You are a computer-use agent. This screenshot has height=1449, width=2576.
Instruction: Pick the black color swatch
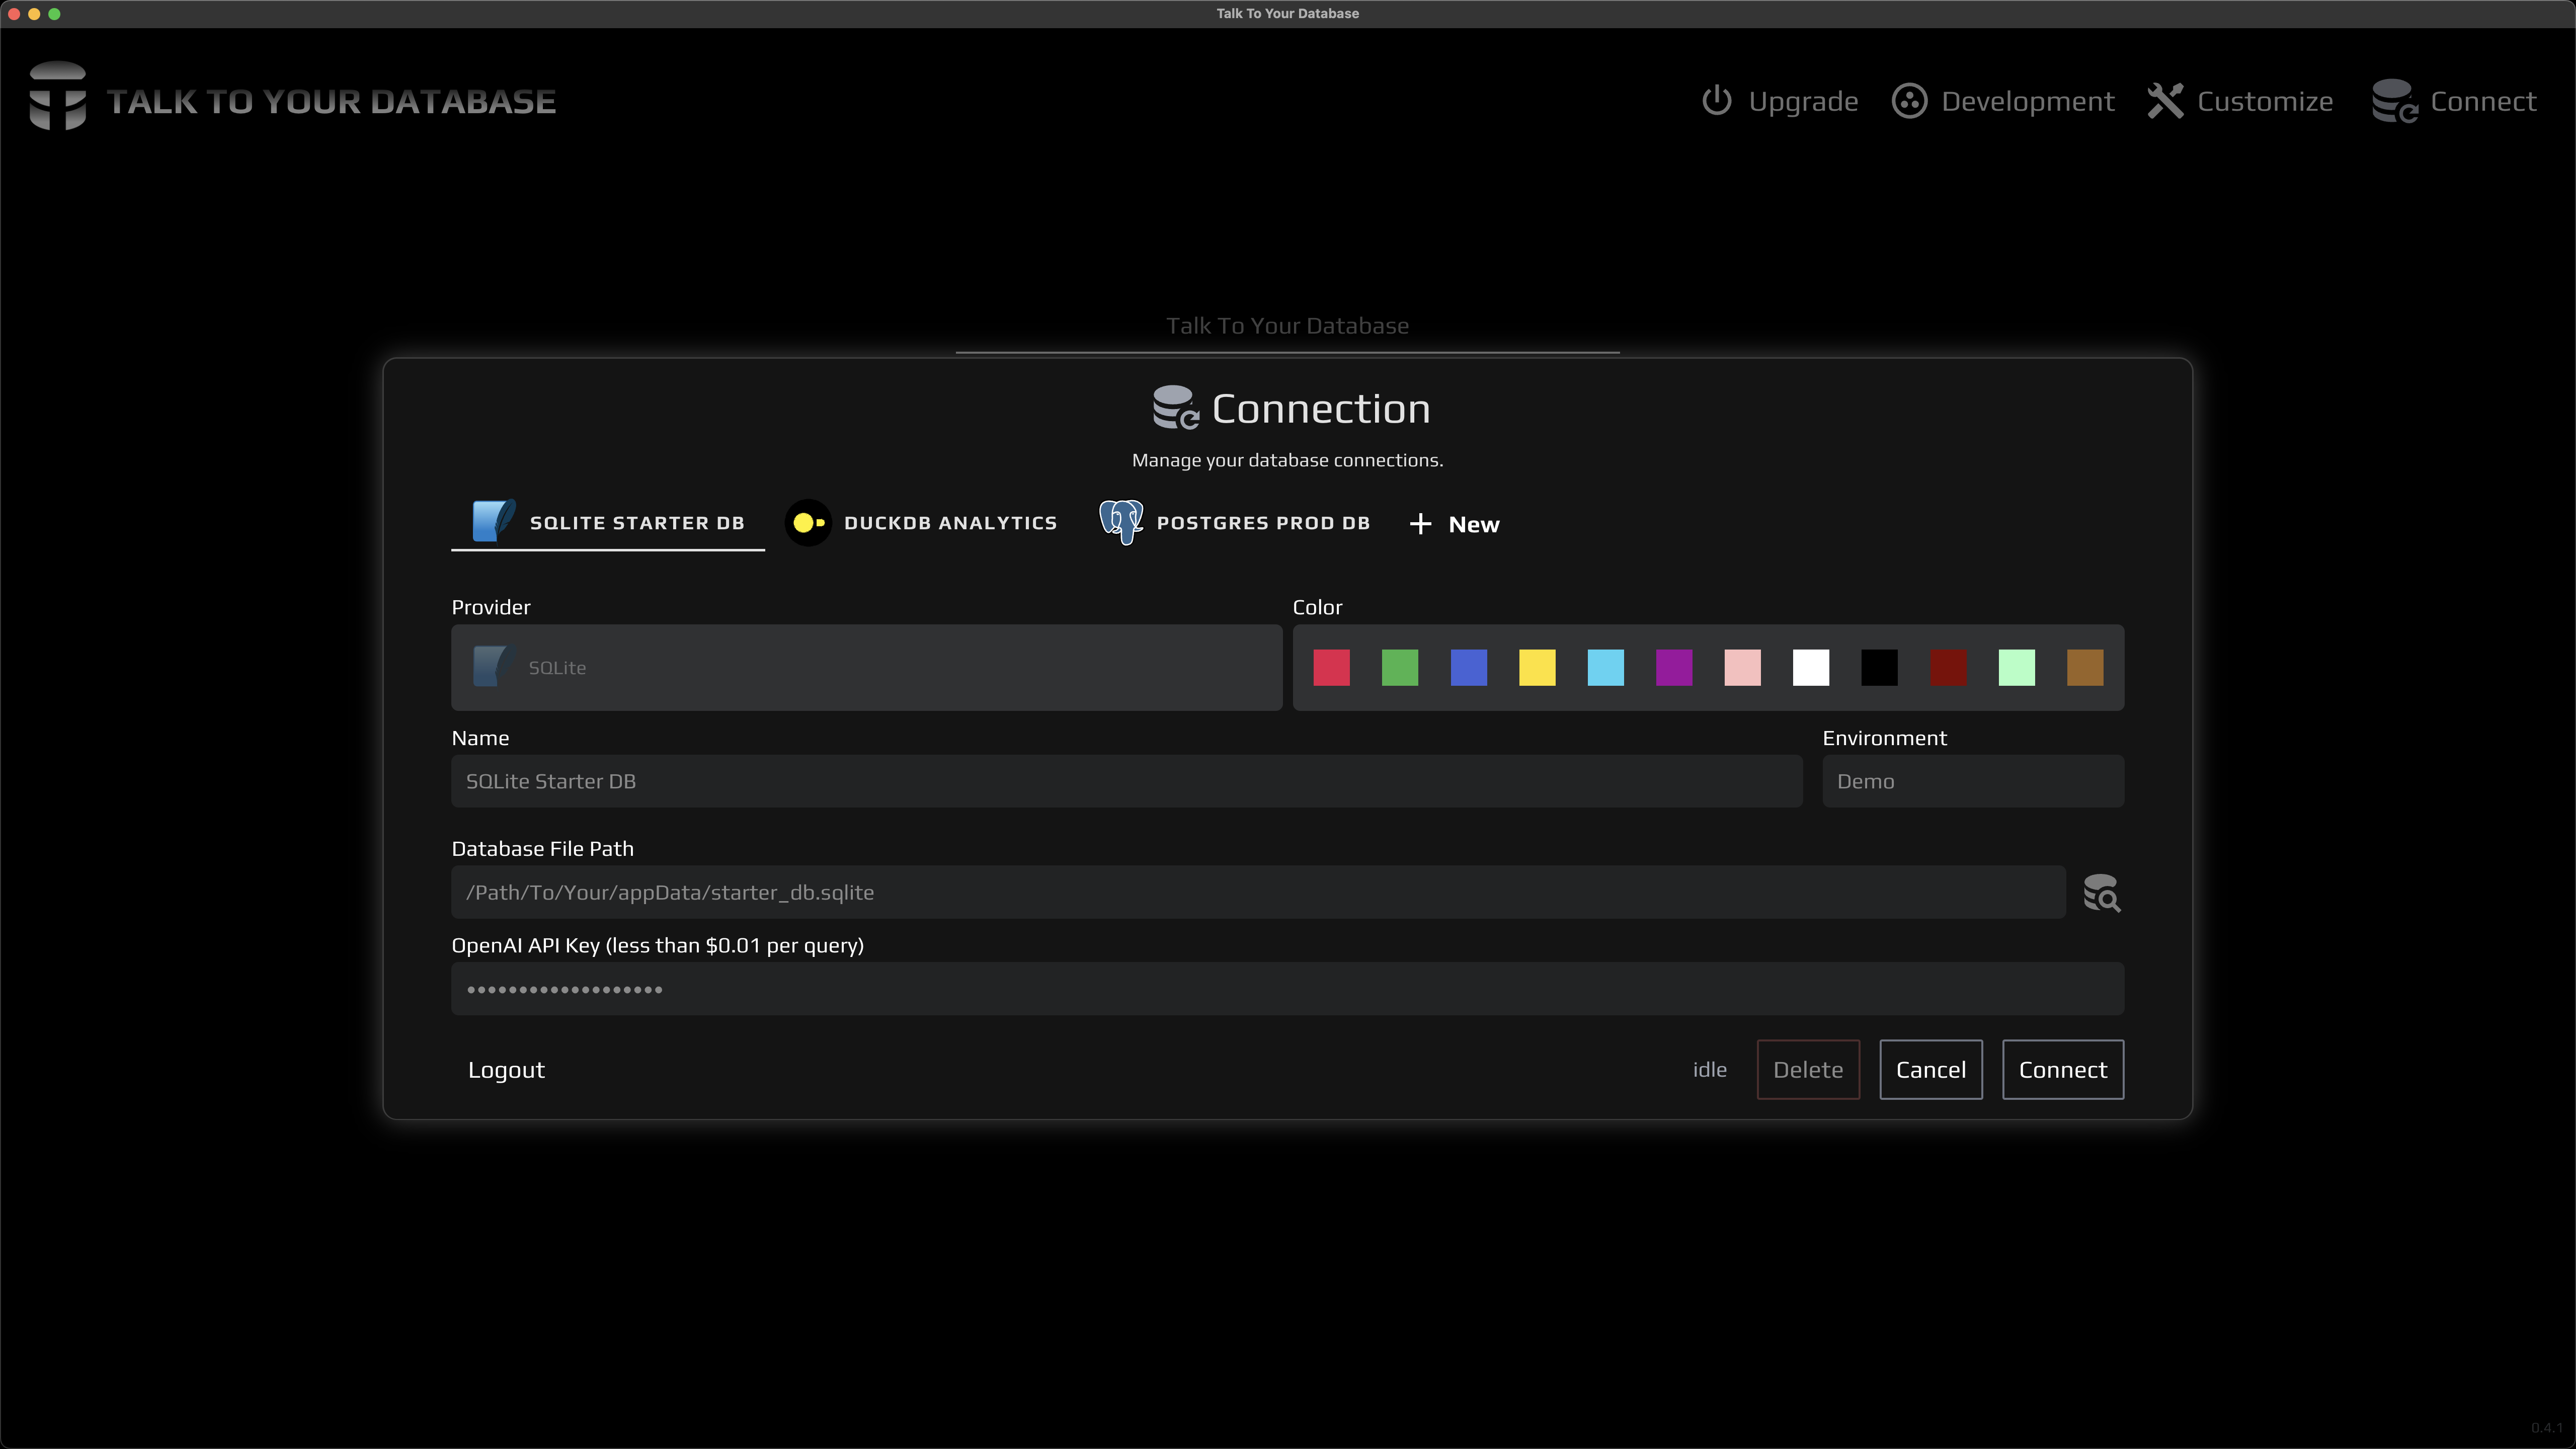click(x=1879, y=668)
